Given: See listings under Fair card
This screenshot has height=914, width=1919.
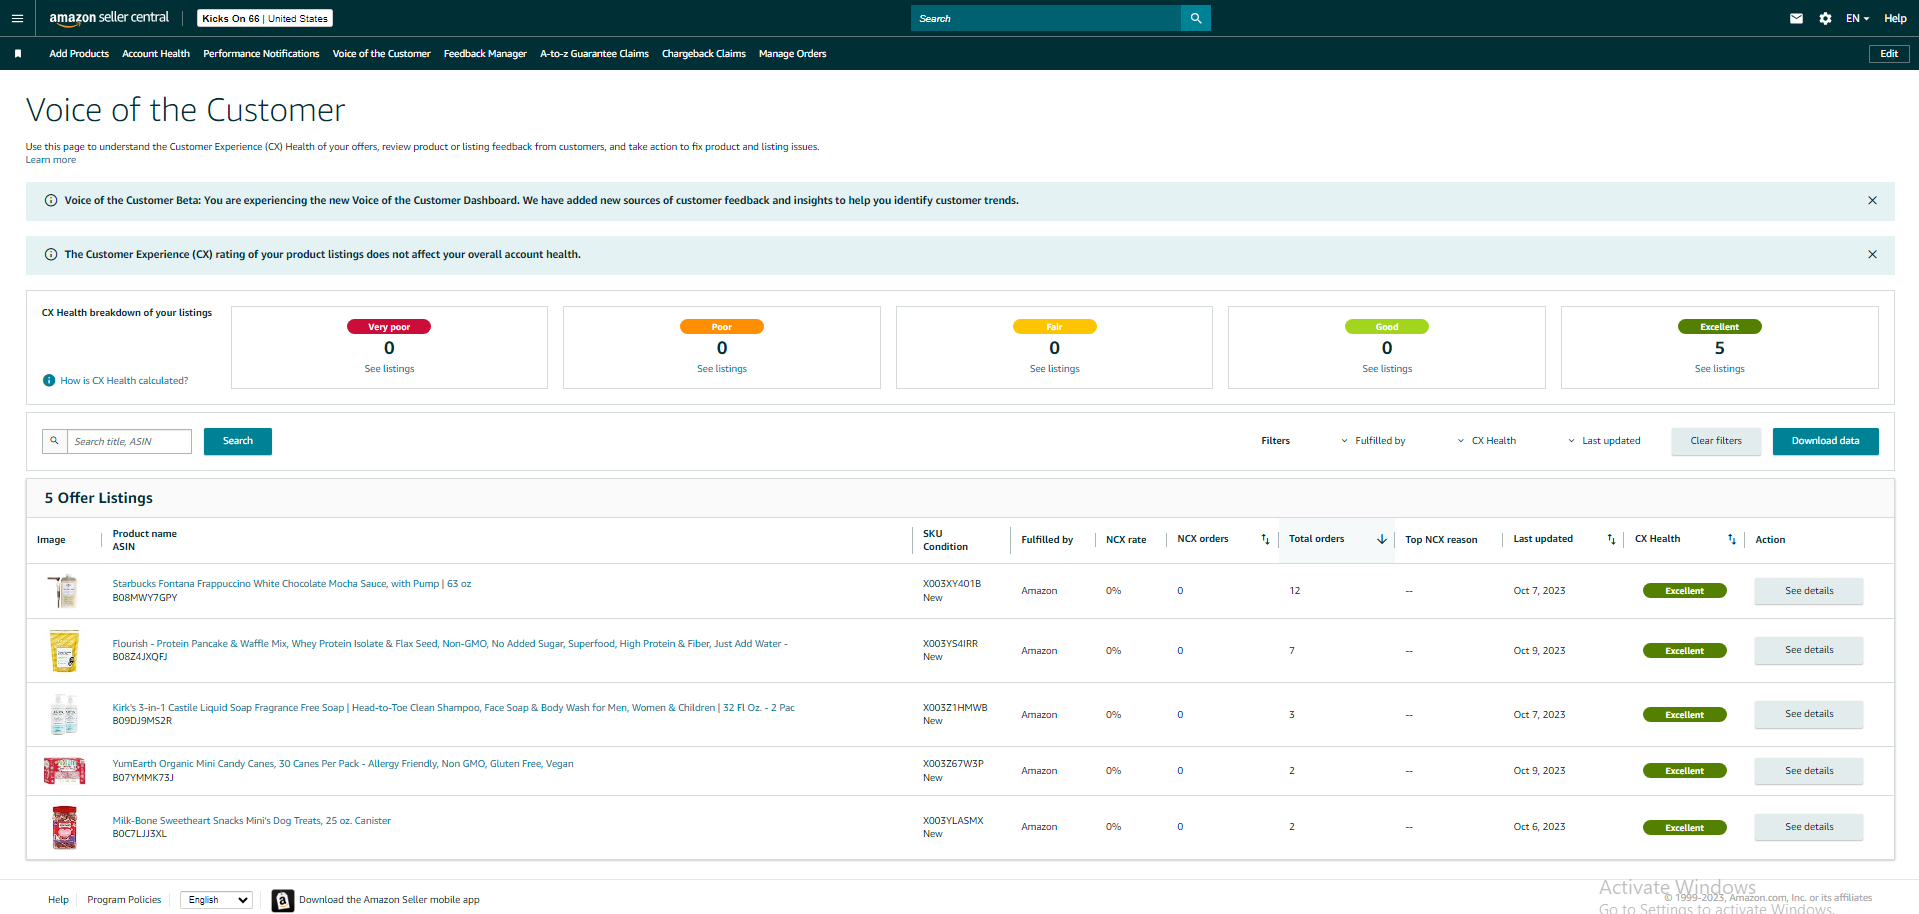Looking at the screenshot, I should point(1055,369).
